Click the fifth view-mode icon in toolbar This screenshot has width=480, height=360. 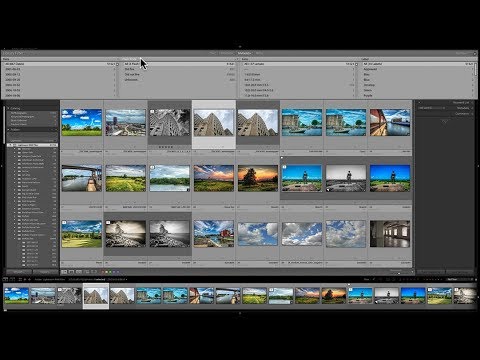point(93,272)
